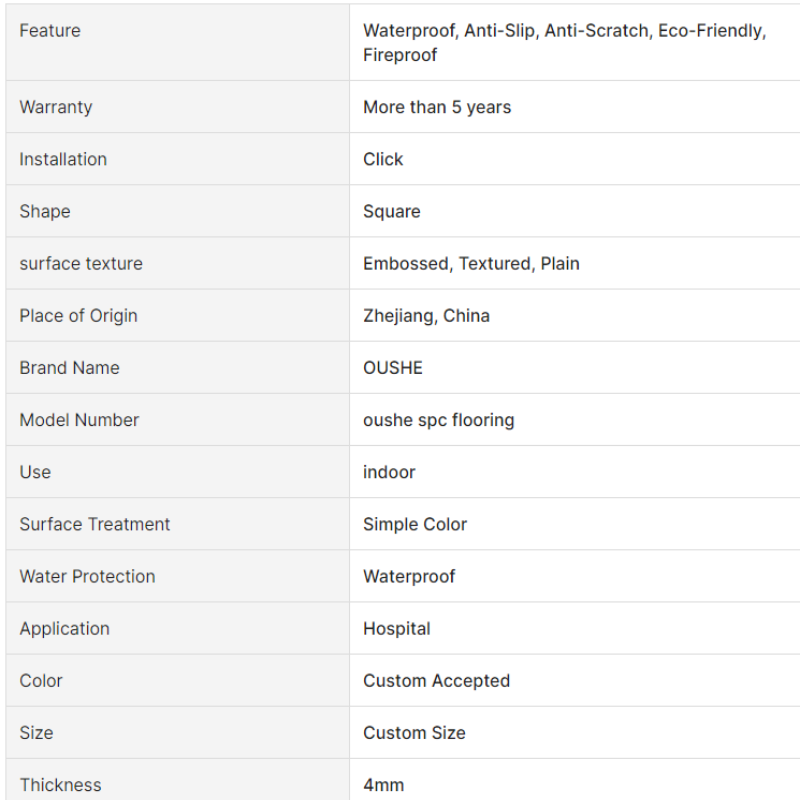Select the Warranty row label
This screenshot has height=800, width=800.
click(56, 107)
